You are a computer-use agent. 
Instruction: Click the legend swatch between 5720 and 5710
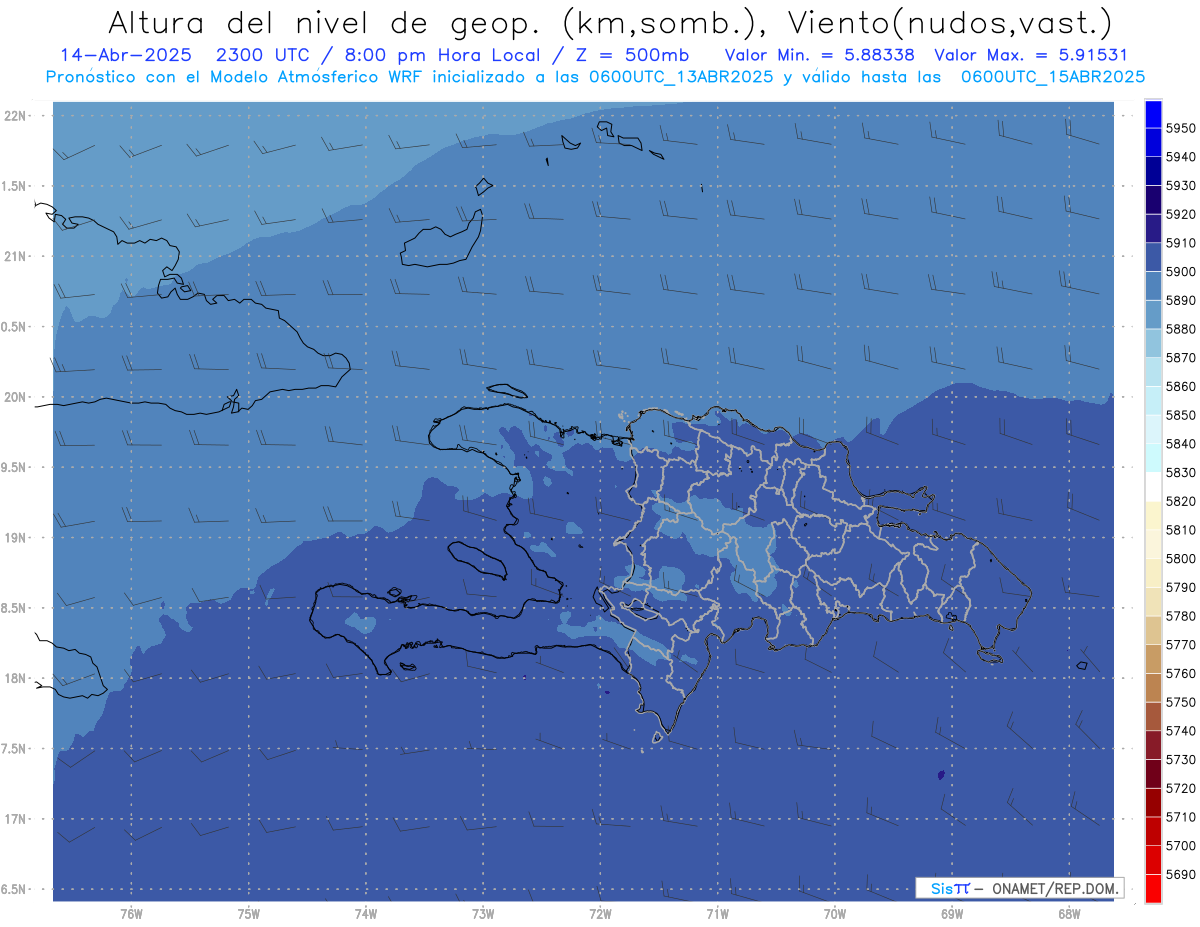1153,802
